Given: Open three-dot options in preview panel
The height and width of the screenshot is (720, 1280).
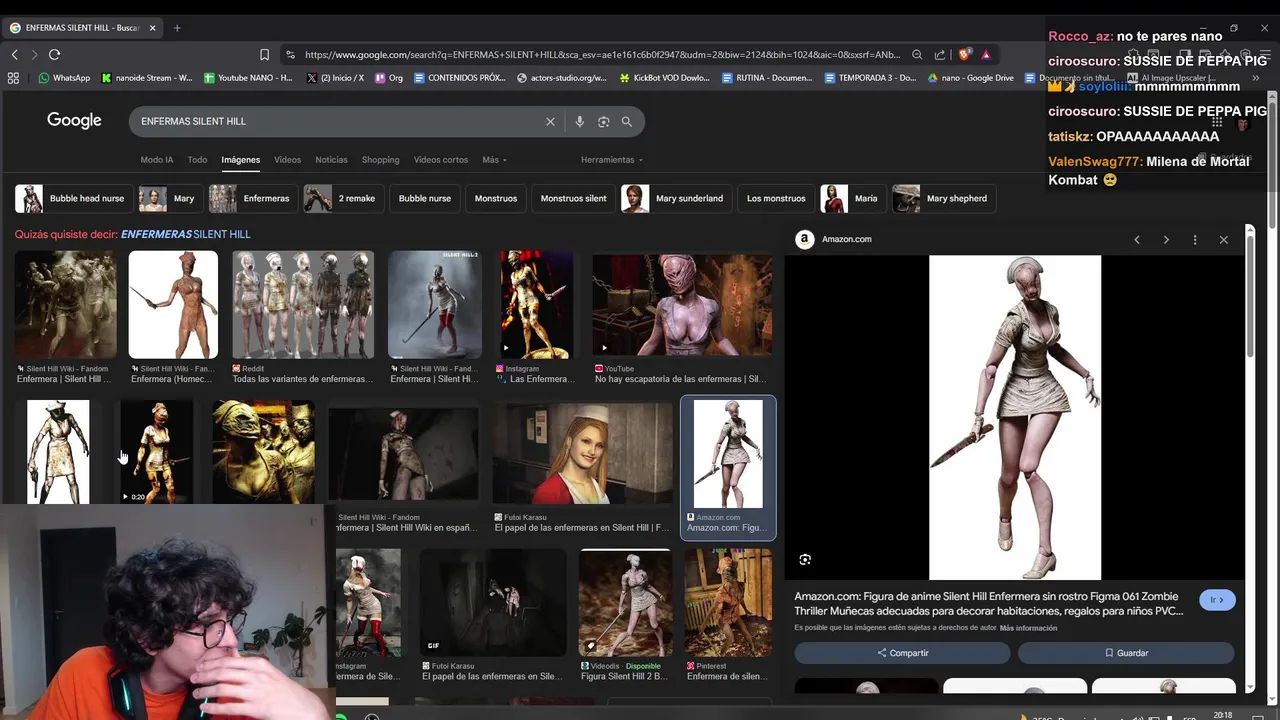Looking at the screenshot, I should coord(1195,240).
